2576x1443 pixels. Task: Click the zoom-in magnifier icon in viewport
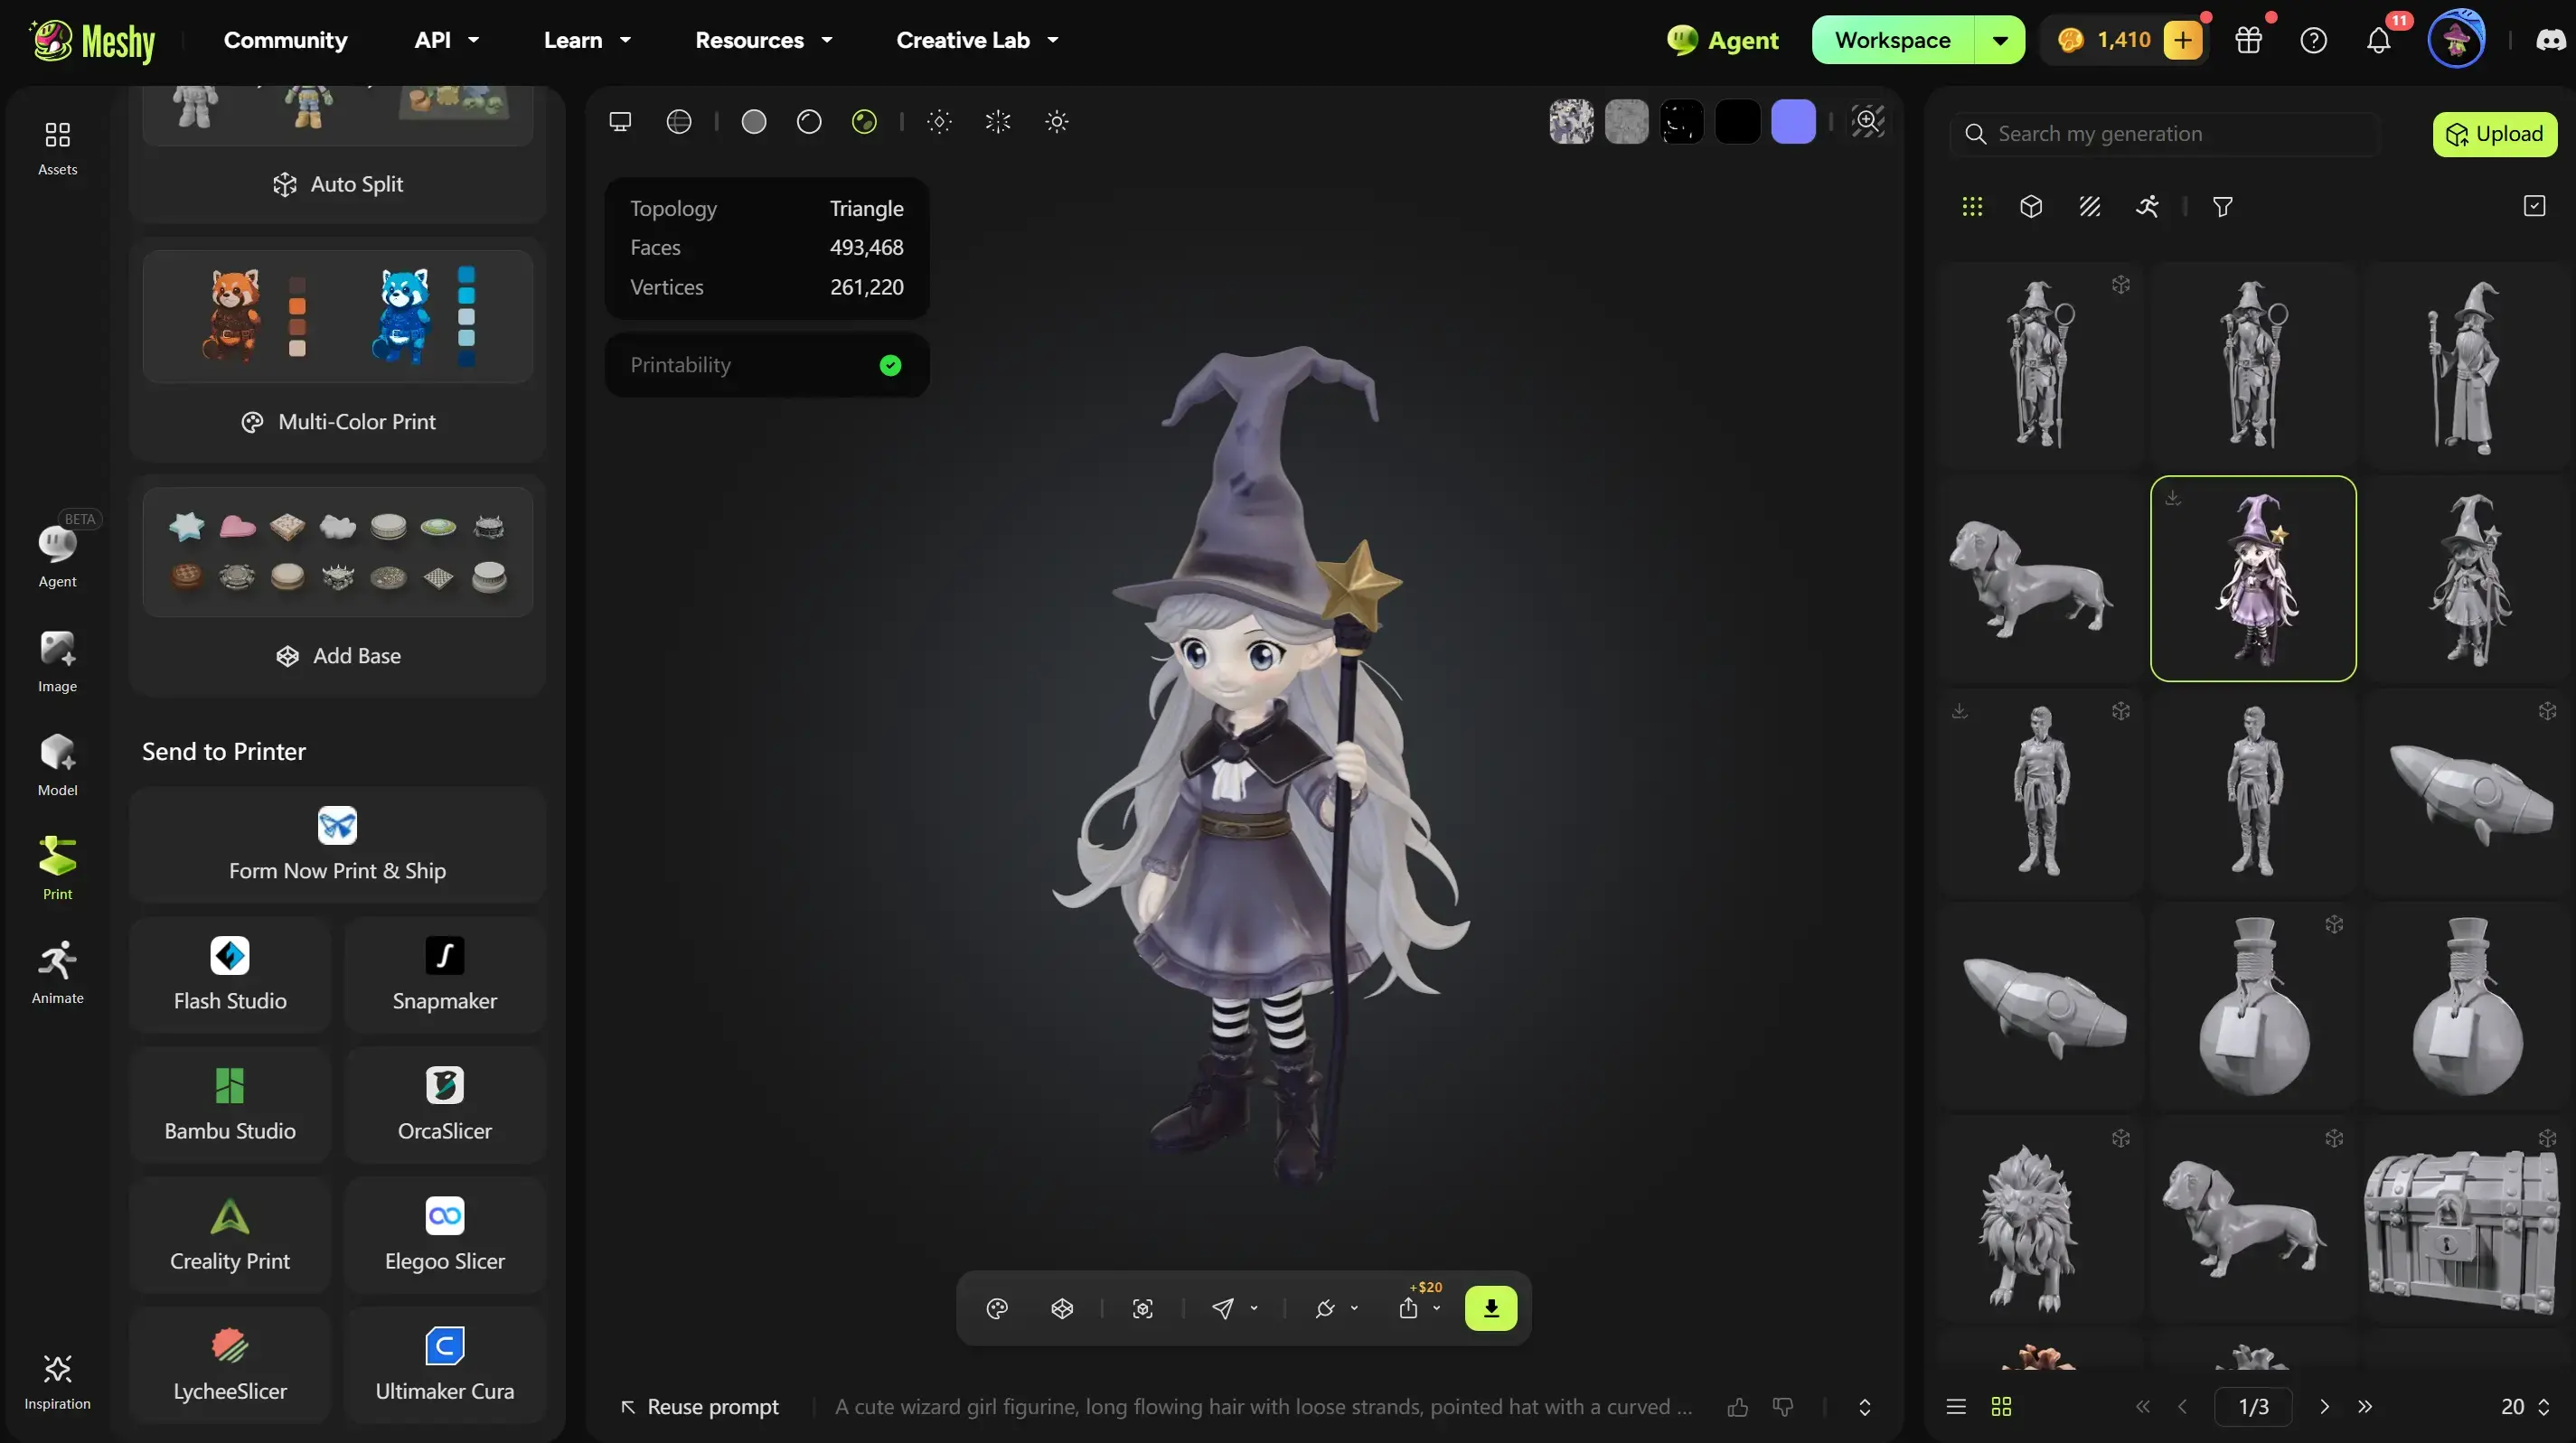coord(1867,122)
